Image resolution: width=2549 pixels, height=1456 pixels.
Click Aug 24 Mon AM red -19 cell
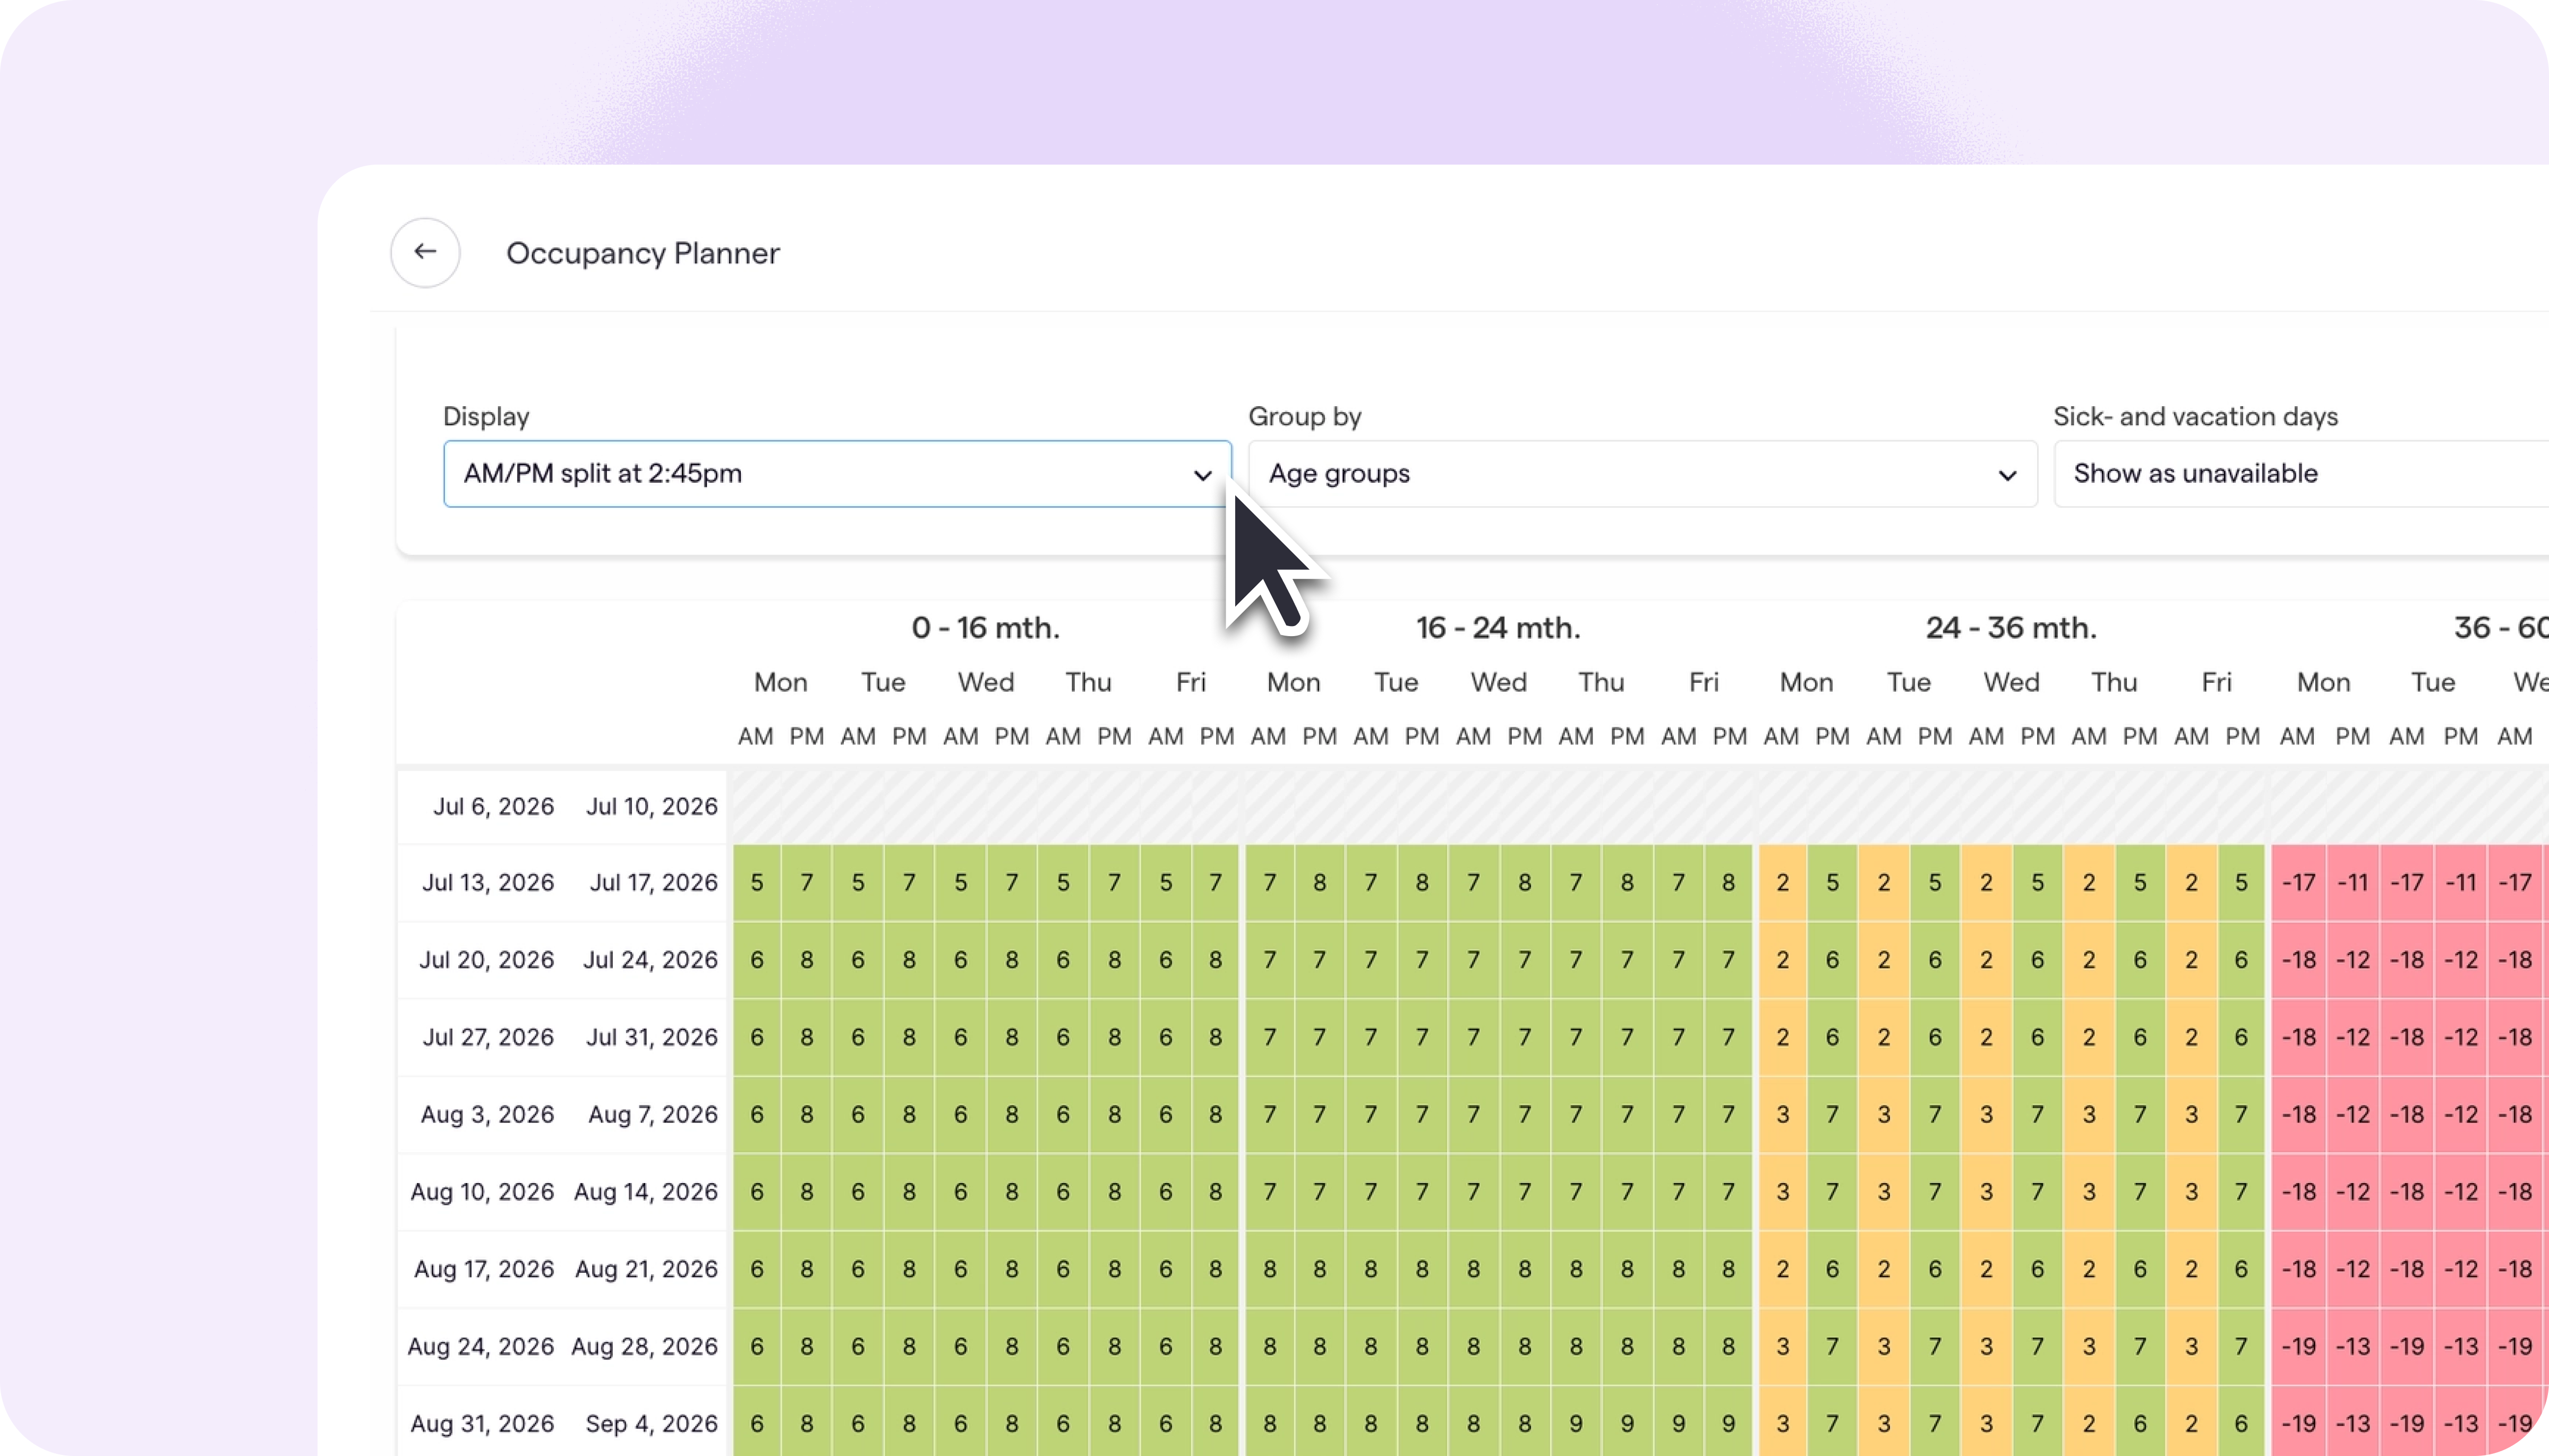pyautogui.click(x=2298, y=1346)
